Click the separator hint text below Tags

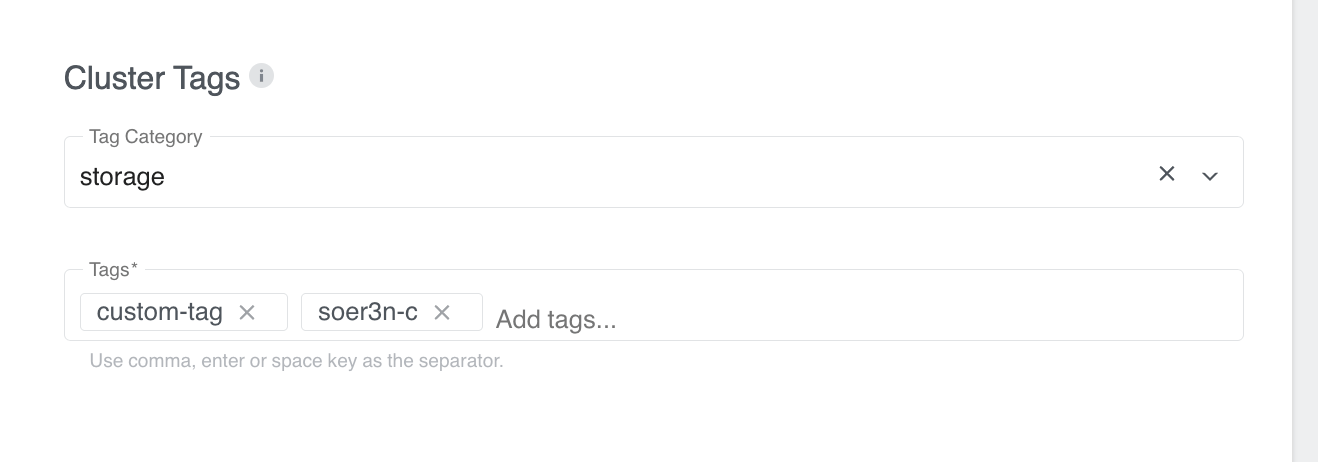pos(296,361)
